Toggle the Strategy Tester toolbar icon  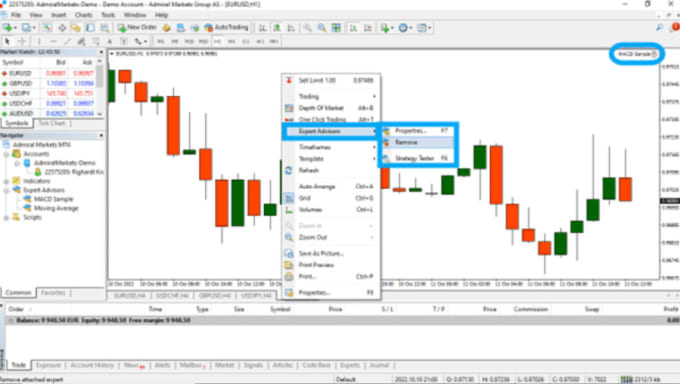click(105, 27)
